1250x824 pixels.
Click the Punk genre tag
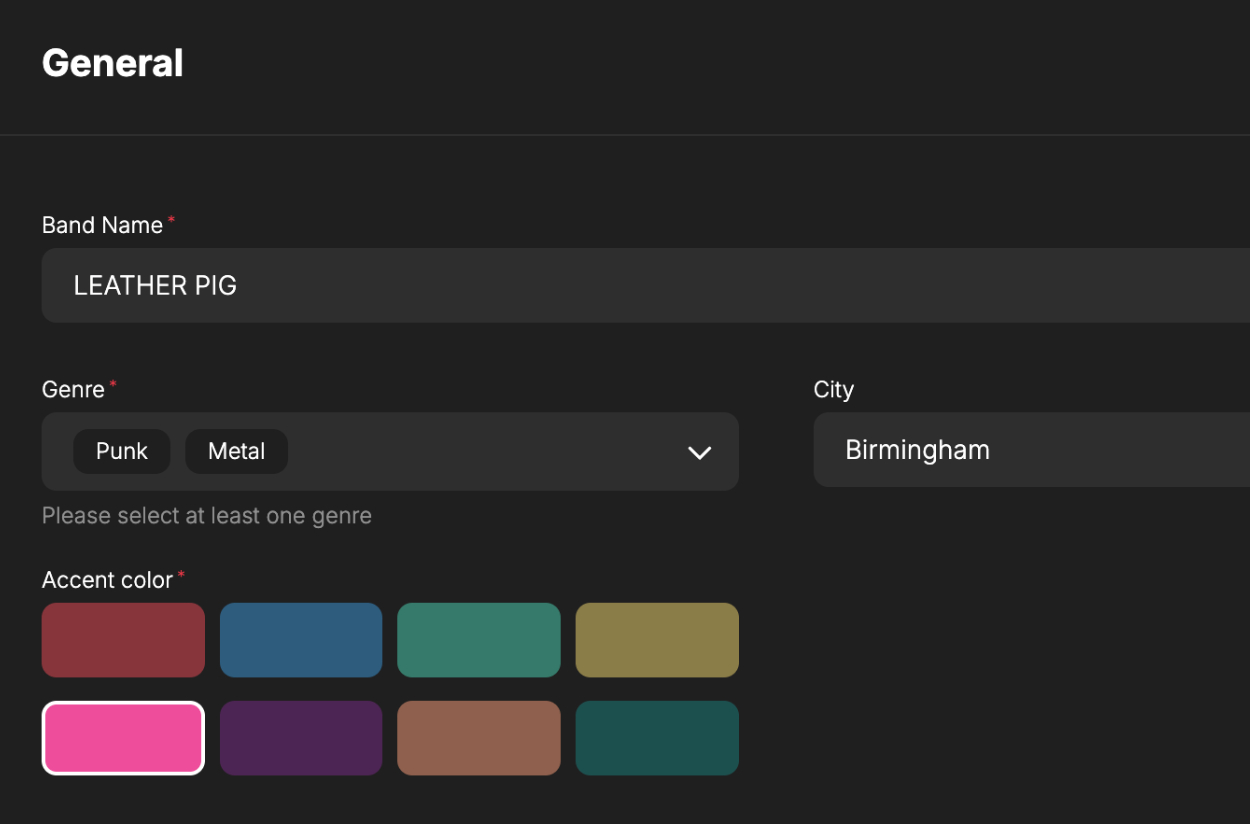tap(122, 452)
